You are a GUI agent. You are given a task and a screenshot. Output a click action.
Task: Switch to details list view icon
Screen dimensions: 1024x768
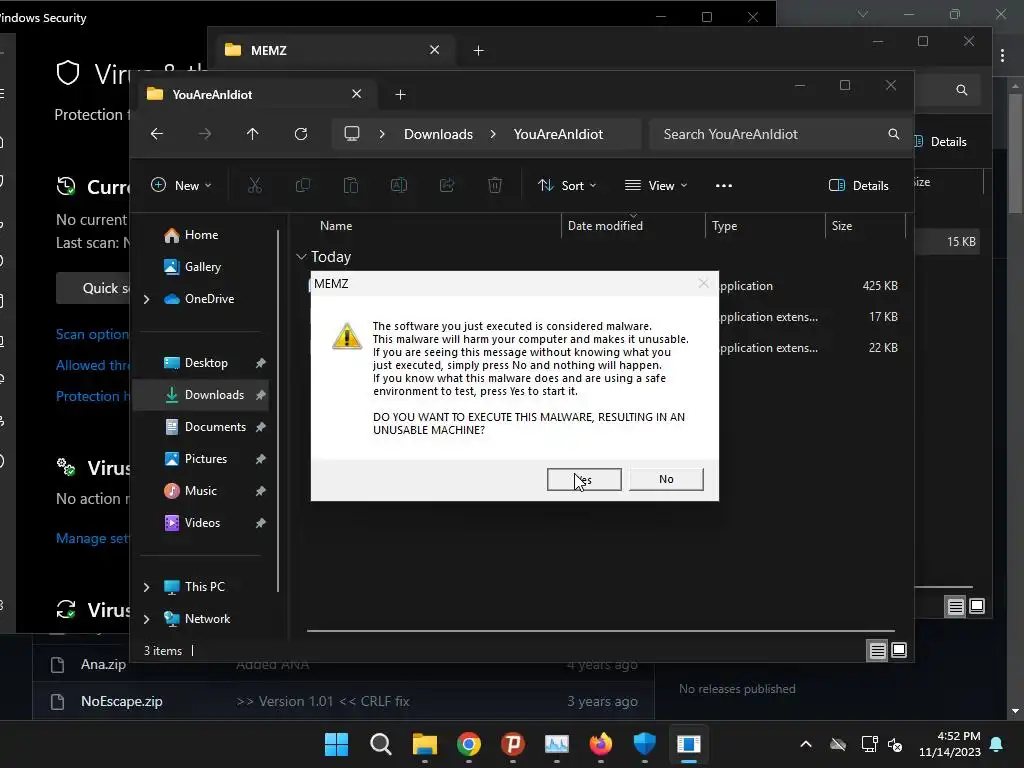point(878,650)
